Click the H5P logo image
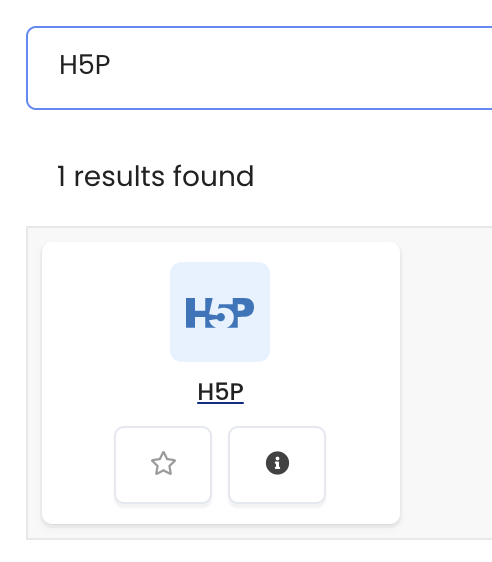The width and height of the screenshot is (492, 562). point(220,312)
